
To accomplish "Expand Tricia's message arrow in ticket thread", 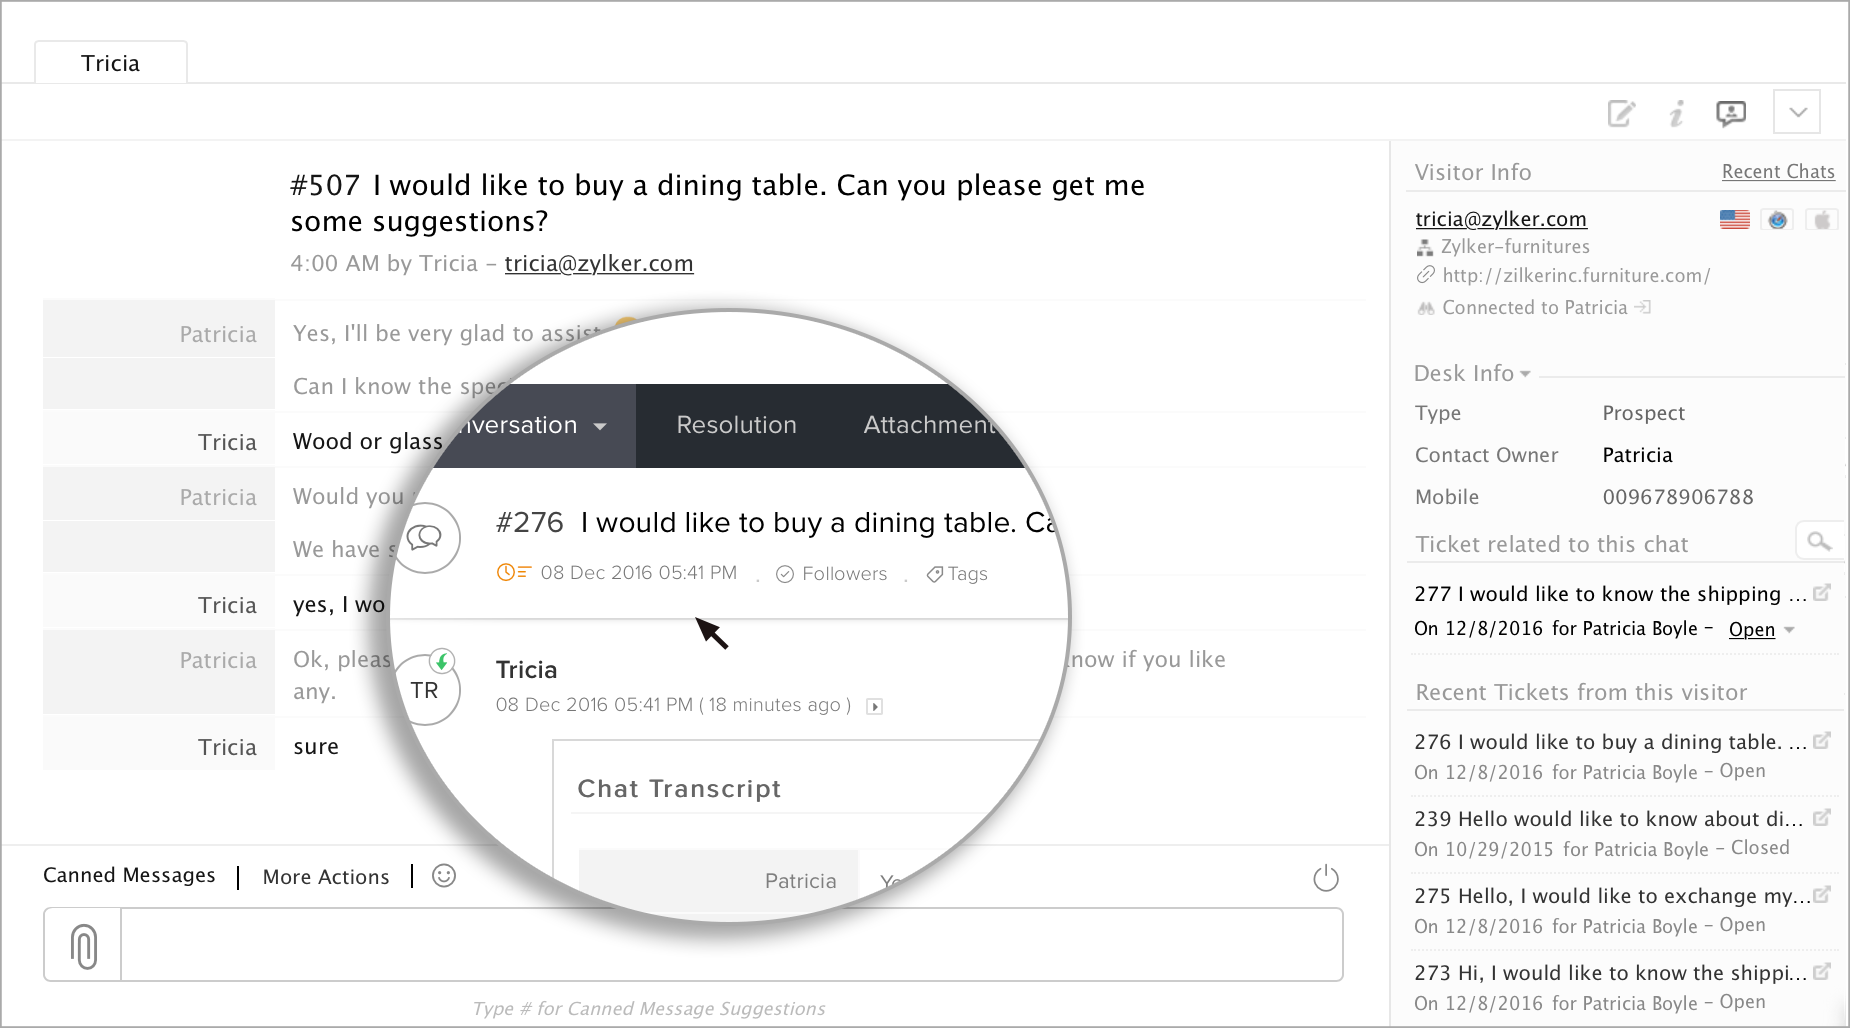I will 875,707.
